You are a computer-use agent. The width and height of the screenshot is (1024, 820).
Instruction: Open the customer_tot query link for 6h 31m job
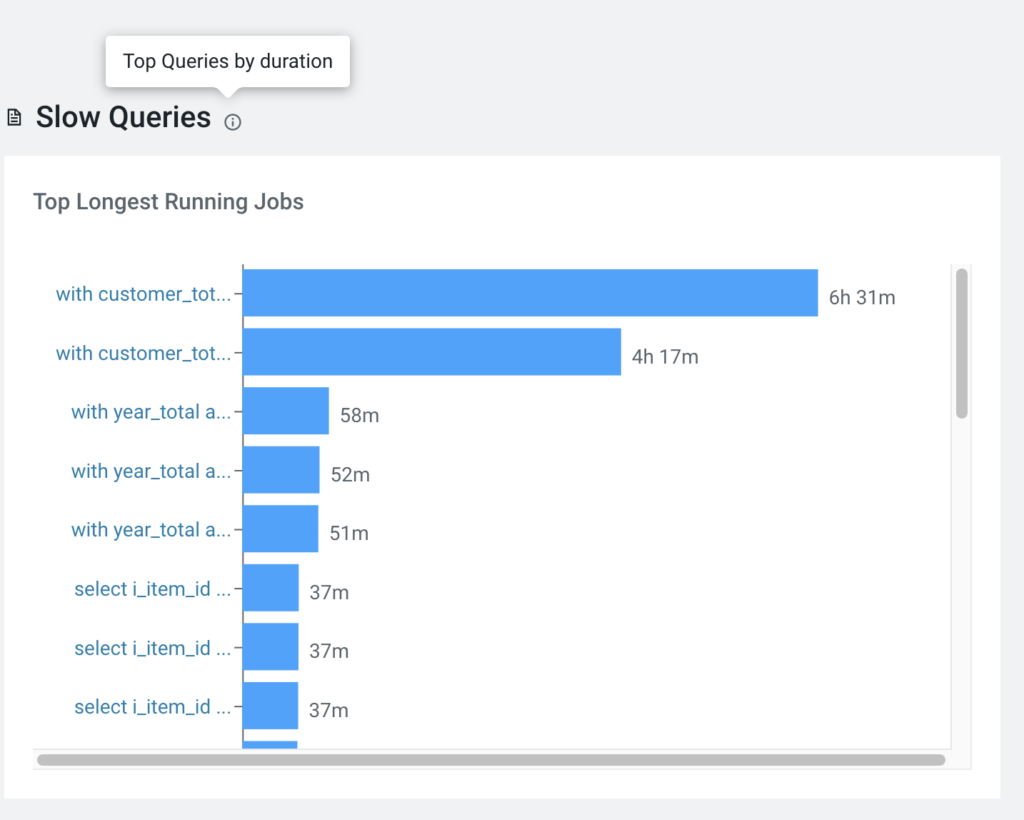(143, 294)
